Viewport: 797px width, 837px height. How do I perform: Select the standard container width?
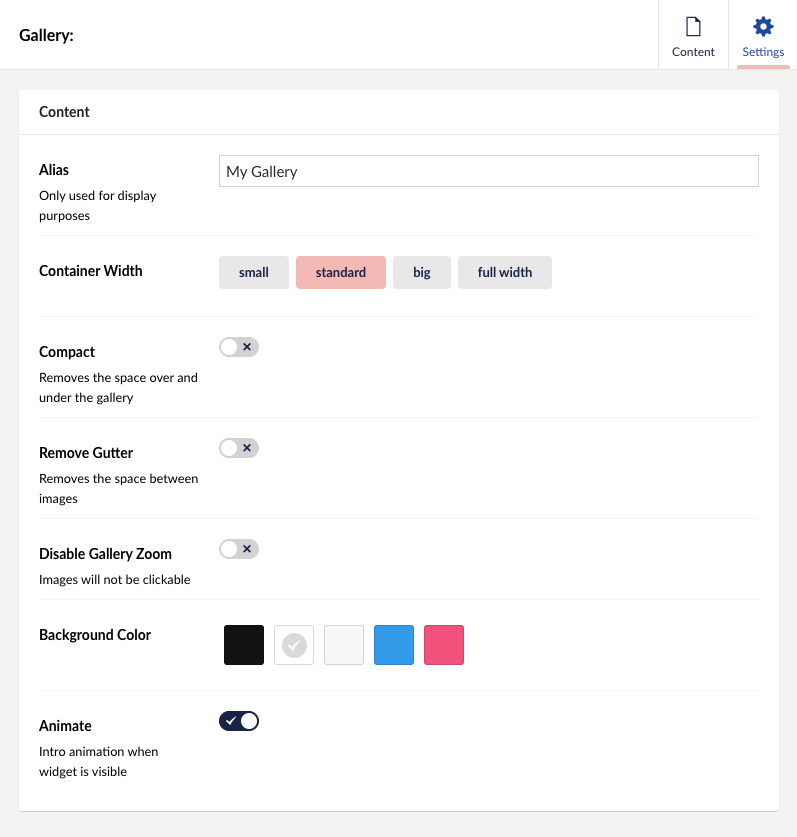coord(341,272)
